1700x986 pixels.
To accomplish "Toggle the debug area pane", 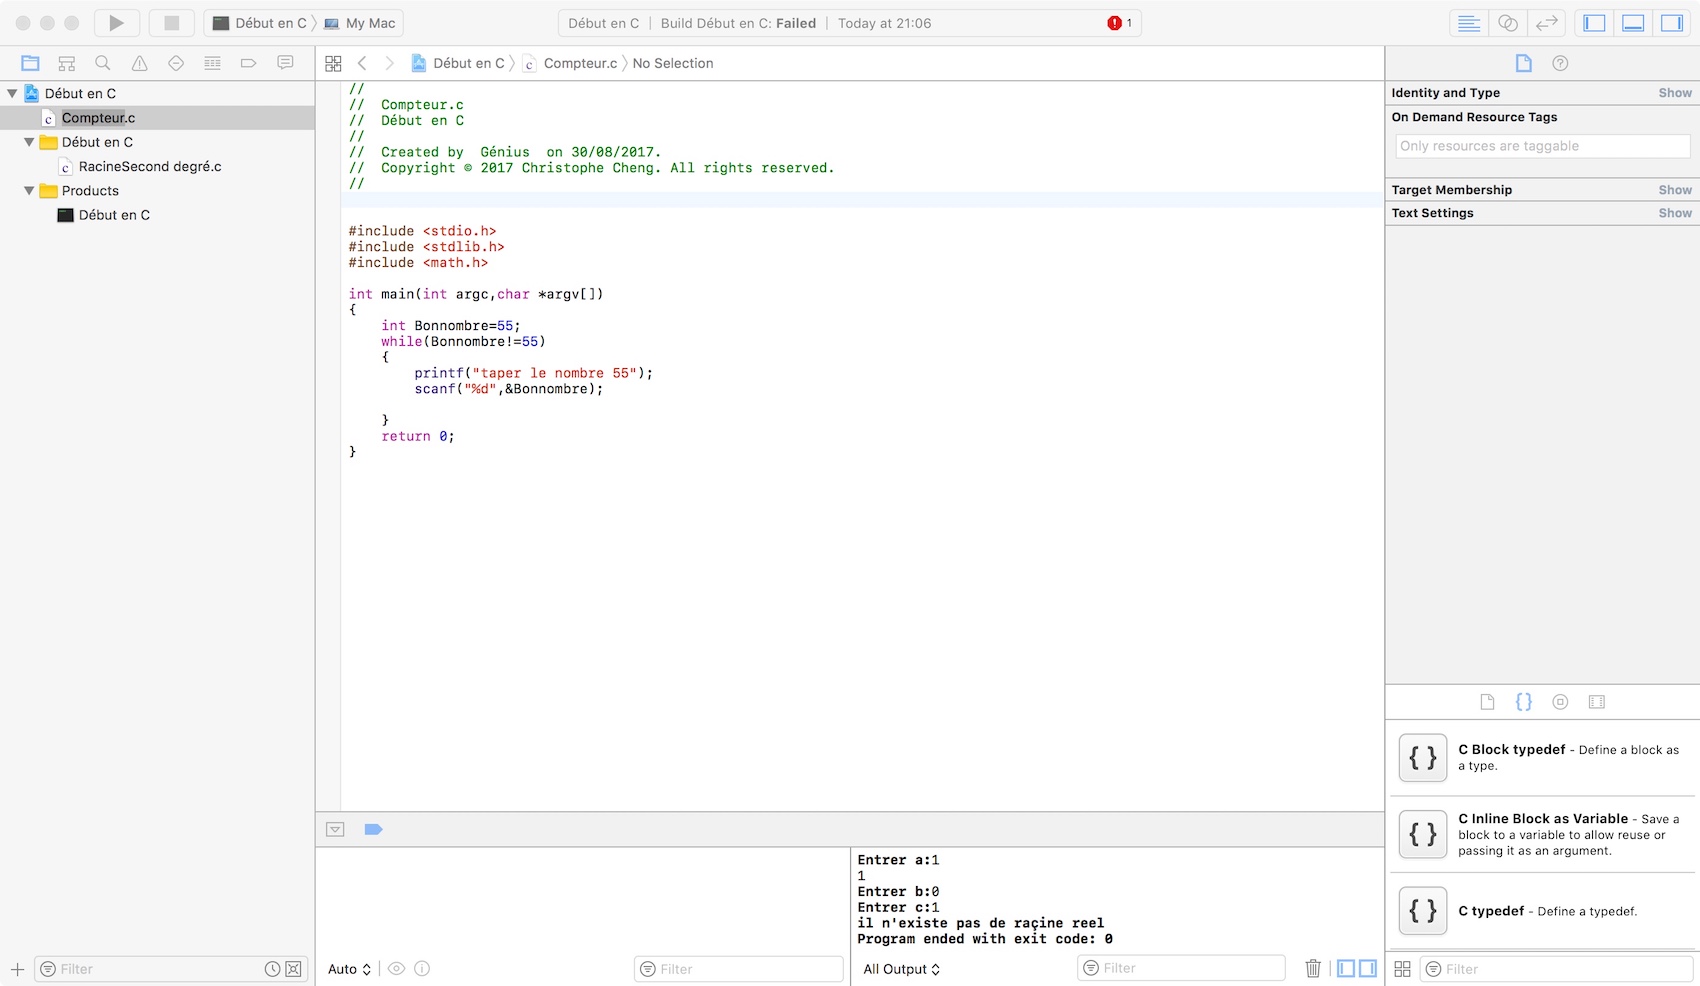I will coord(1633,23).
